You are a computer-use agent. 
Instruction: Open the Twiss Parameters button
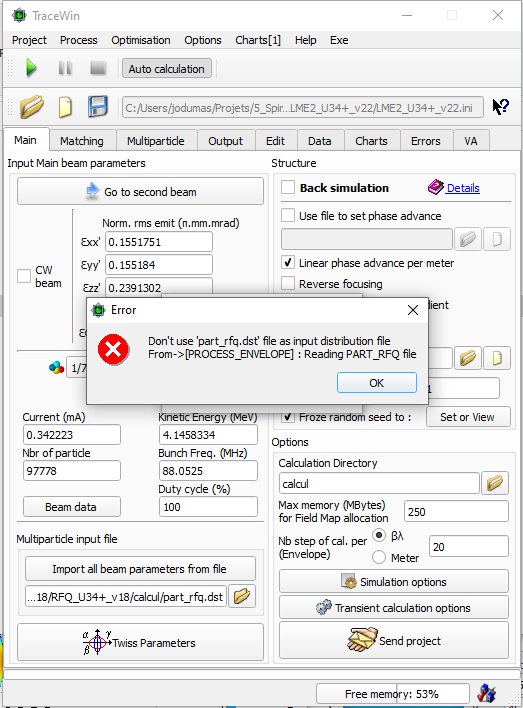click(x=140, y=642)
